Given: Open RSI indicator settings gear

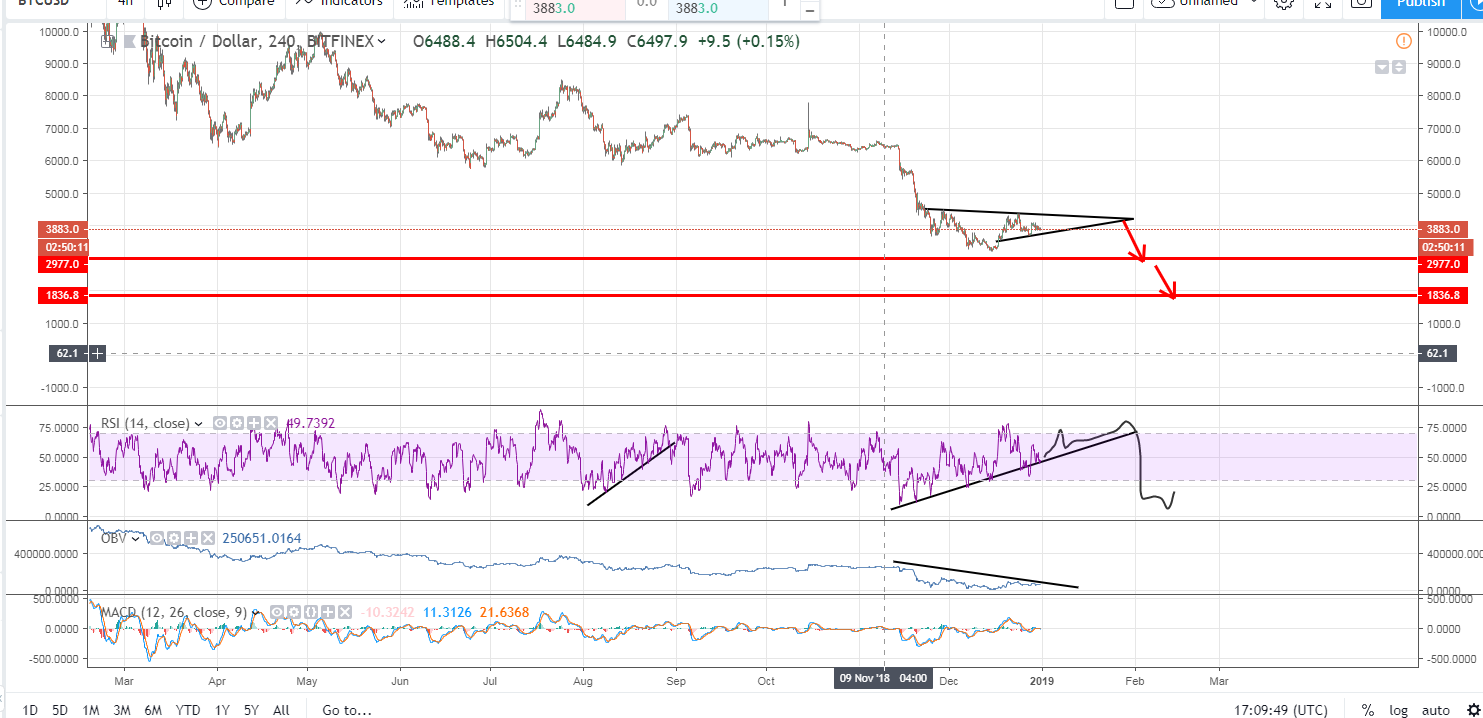Looking at the screenshot, I should coord(237,423).
